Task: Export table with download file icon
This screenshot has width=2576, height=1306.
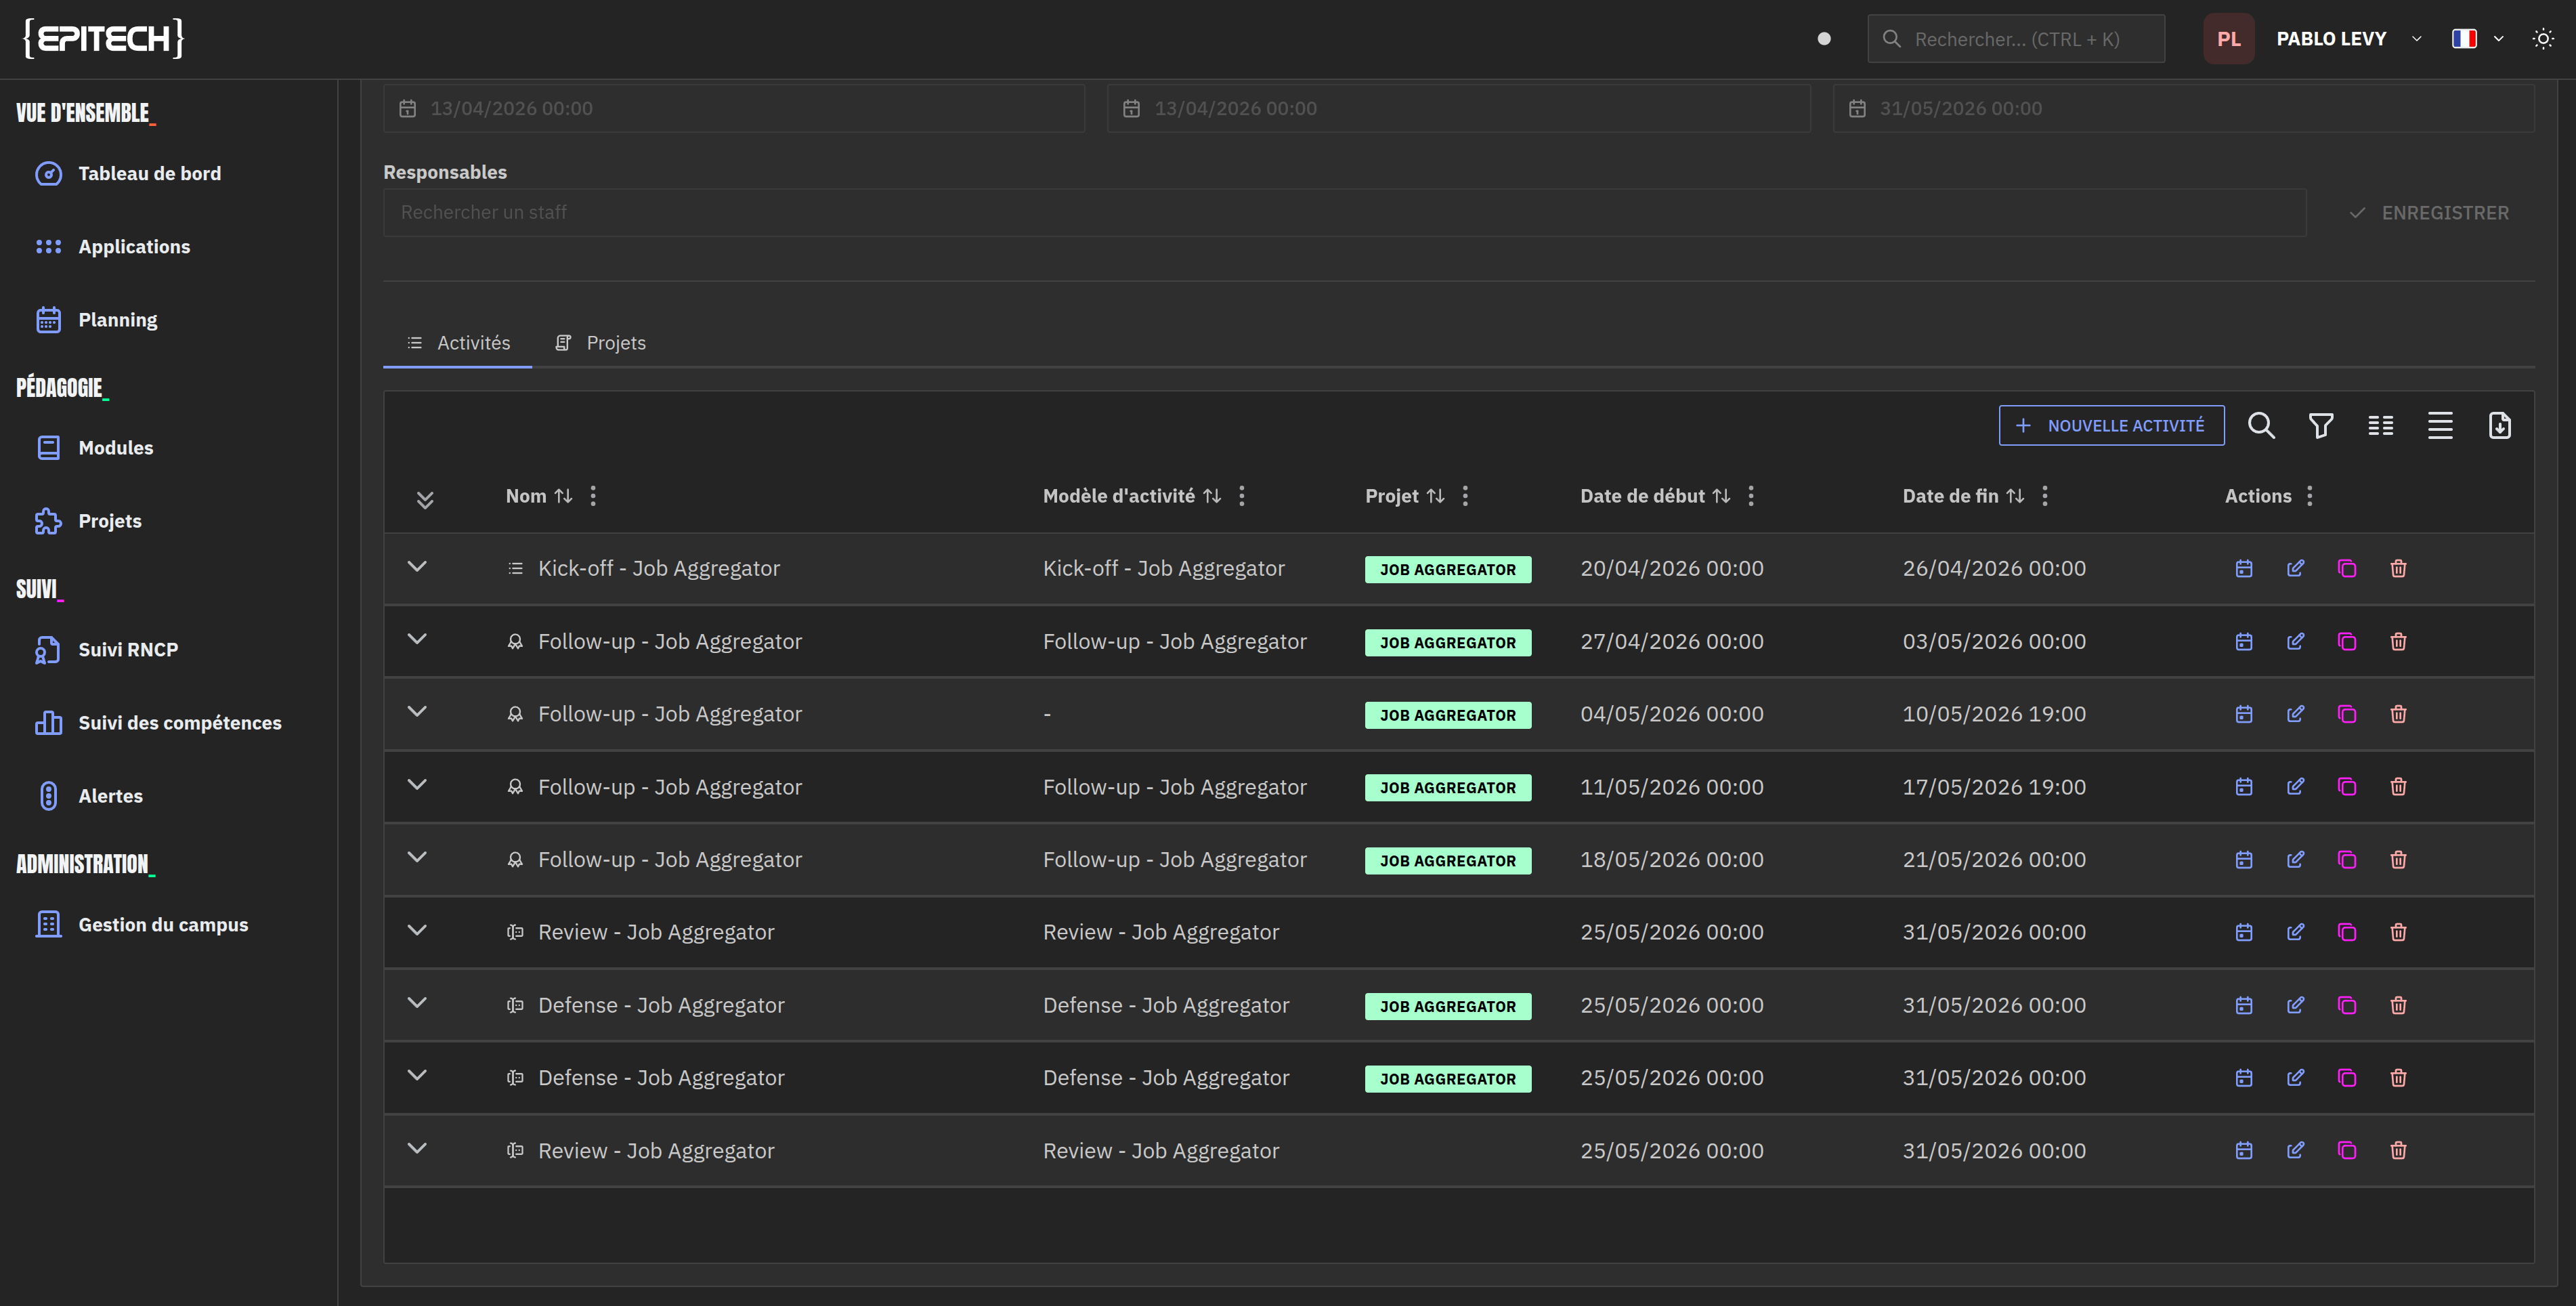Action: [x=2499, y=426]
